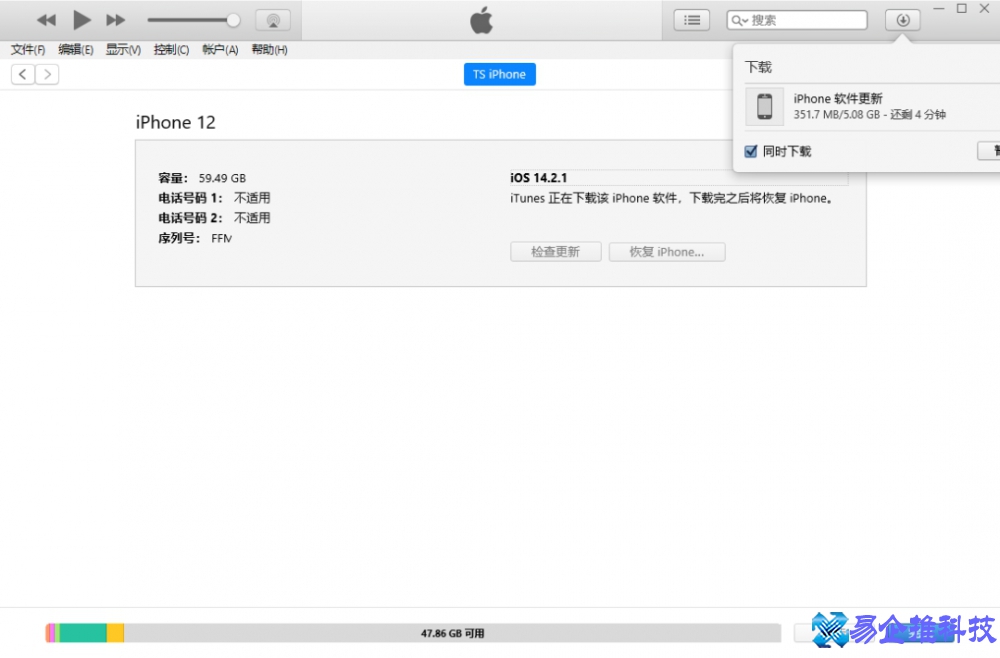
Task: Click the Apple logo in the status display
Action: pyautogui.click(x=481, y=19)
